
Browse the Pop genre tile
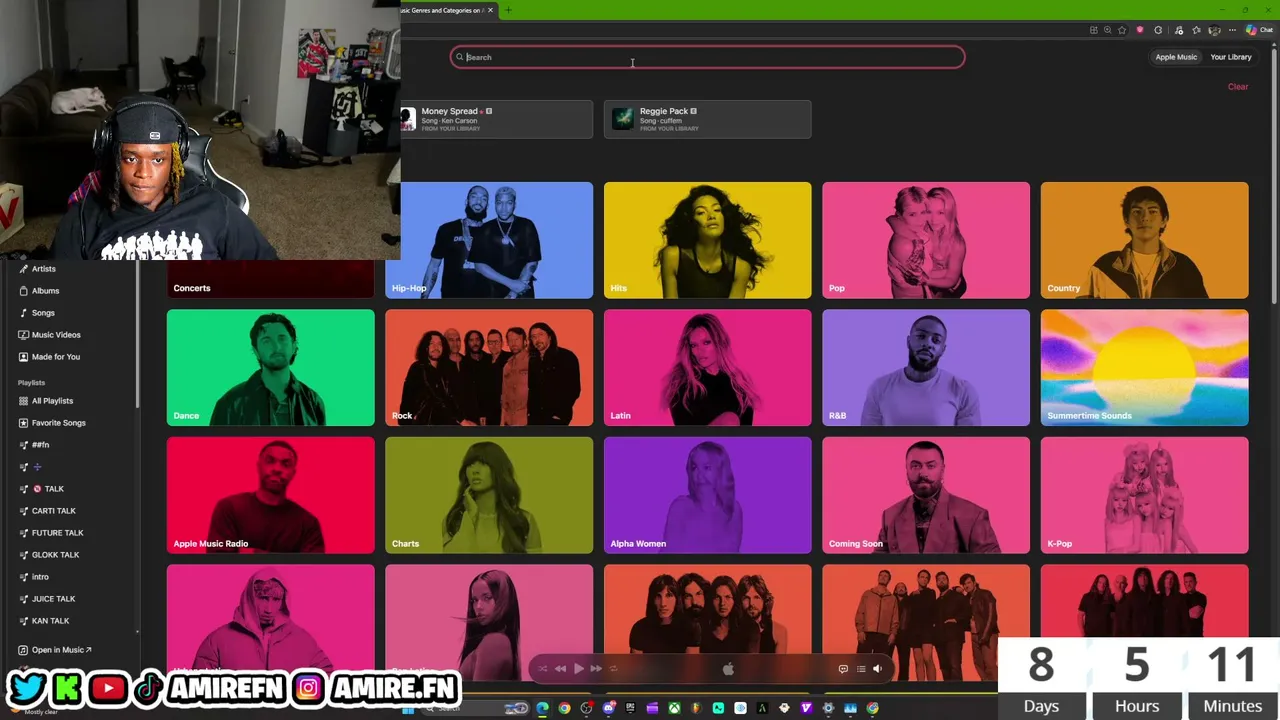click(x=926, y=240)
